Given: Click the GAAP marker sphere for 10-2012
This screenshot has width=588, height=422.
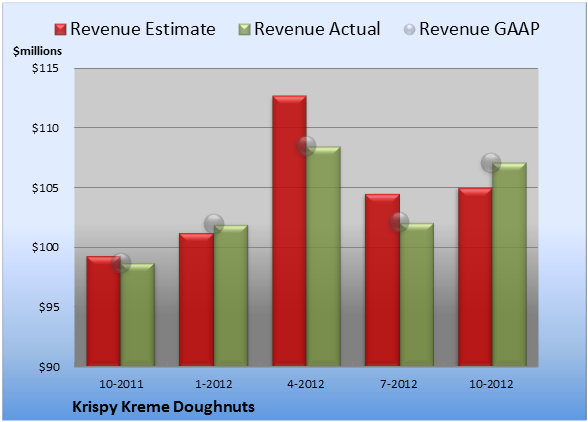Looking at the screenshot, I should pyautogui.click(x=491, y=163).
